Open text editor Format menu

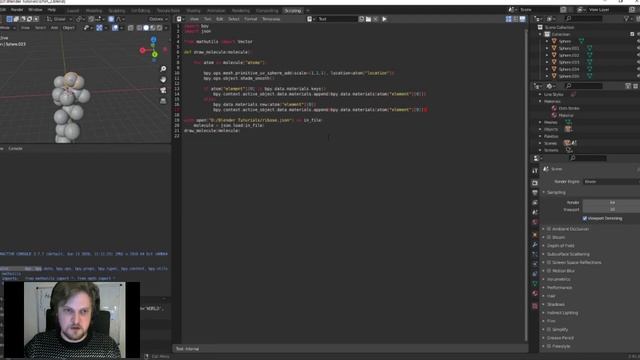(250, 19)
